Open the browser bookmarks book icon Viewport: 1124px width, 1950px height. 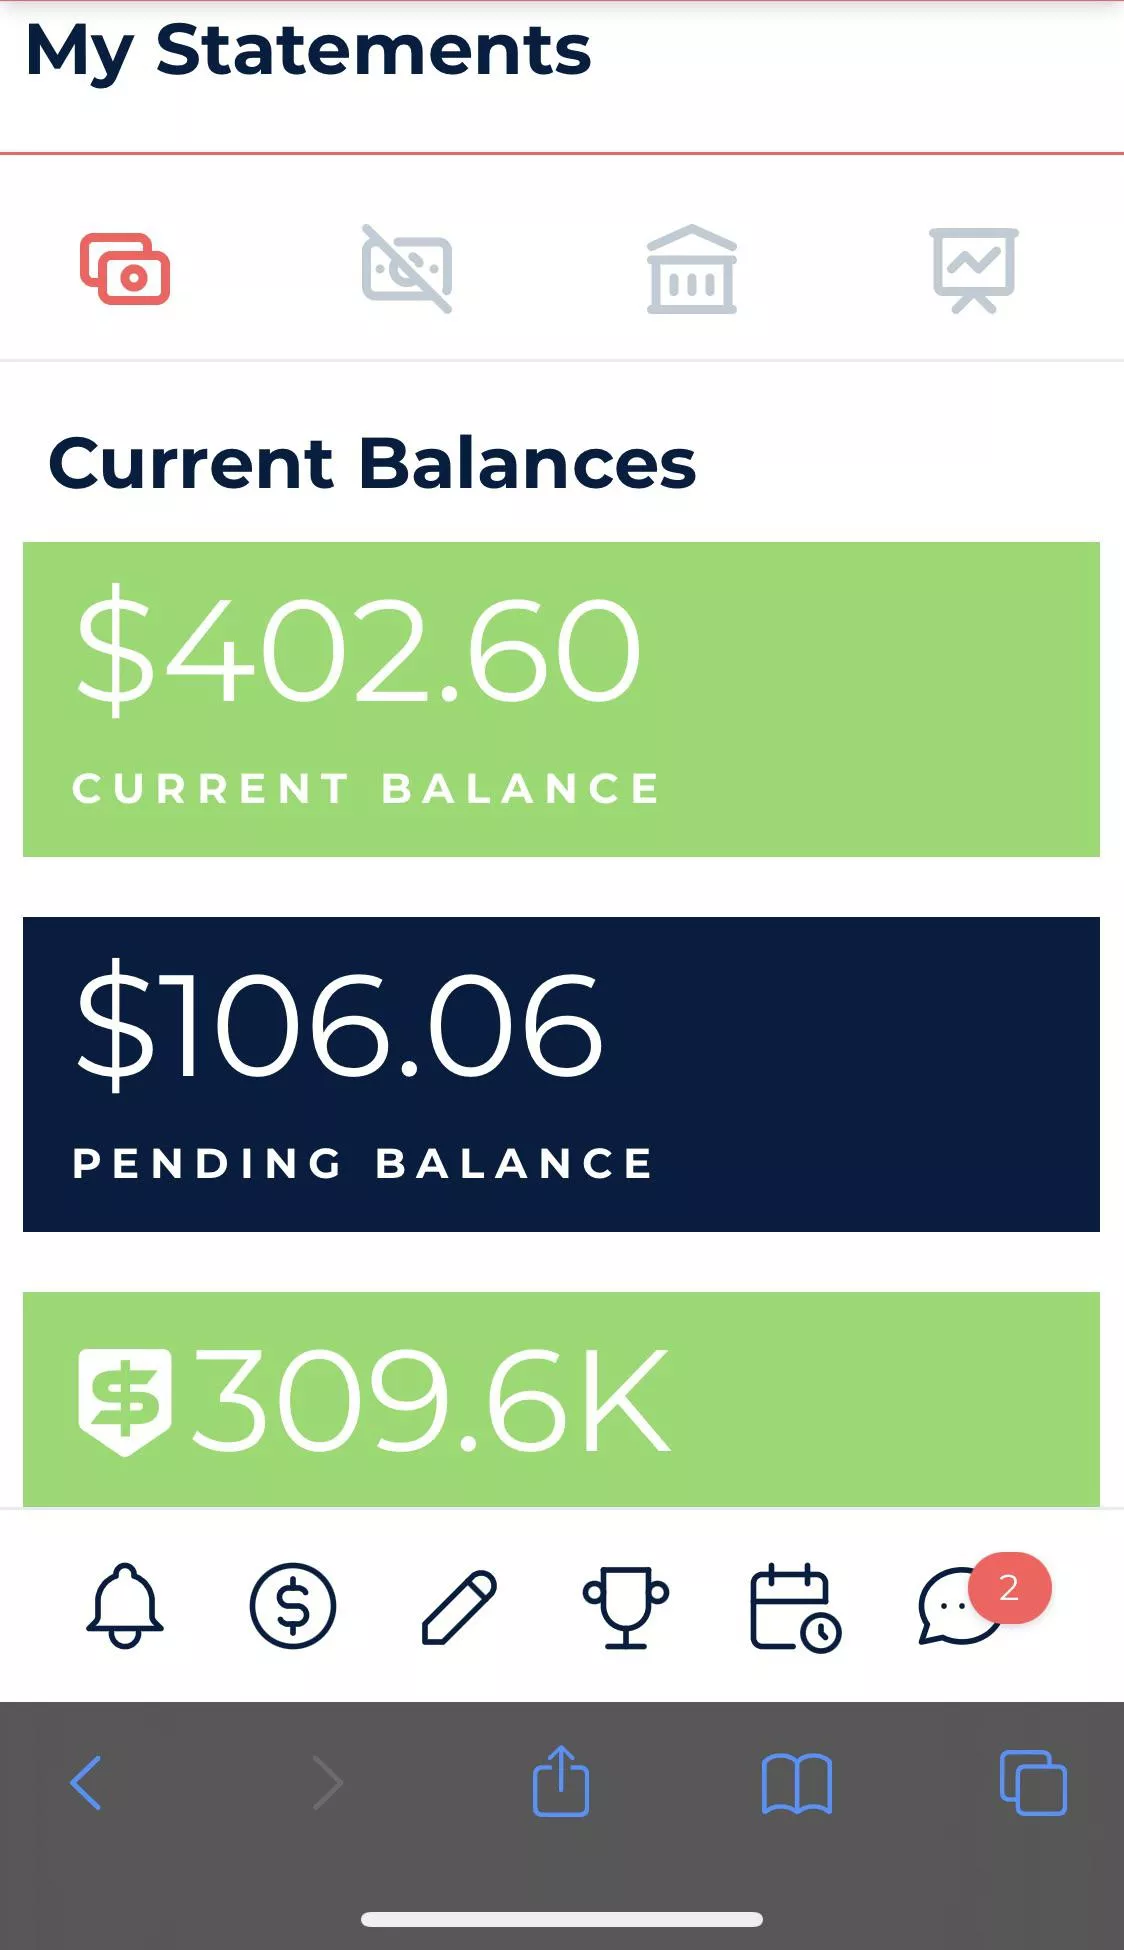point(796,1782)
